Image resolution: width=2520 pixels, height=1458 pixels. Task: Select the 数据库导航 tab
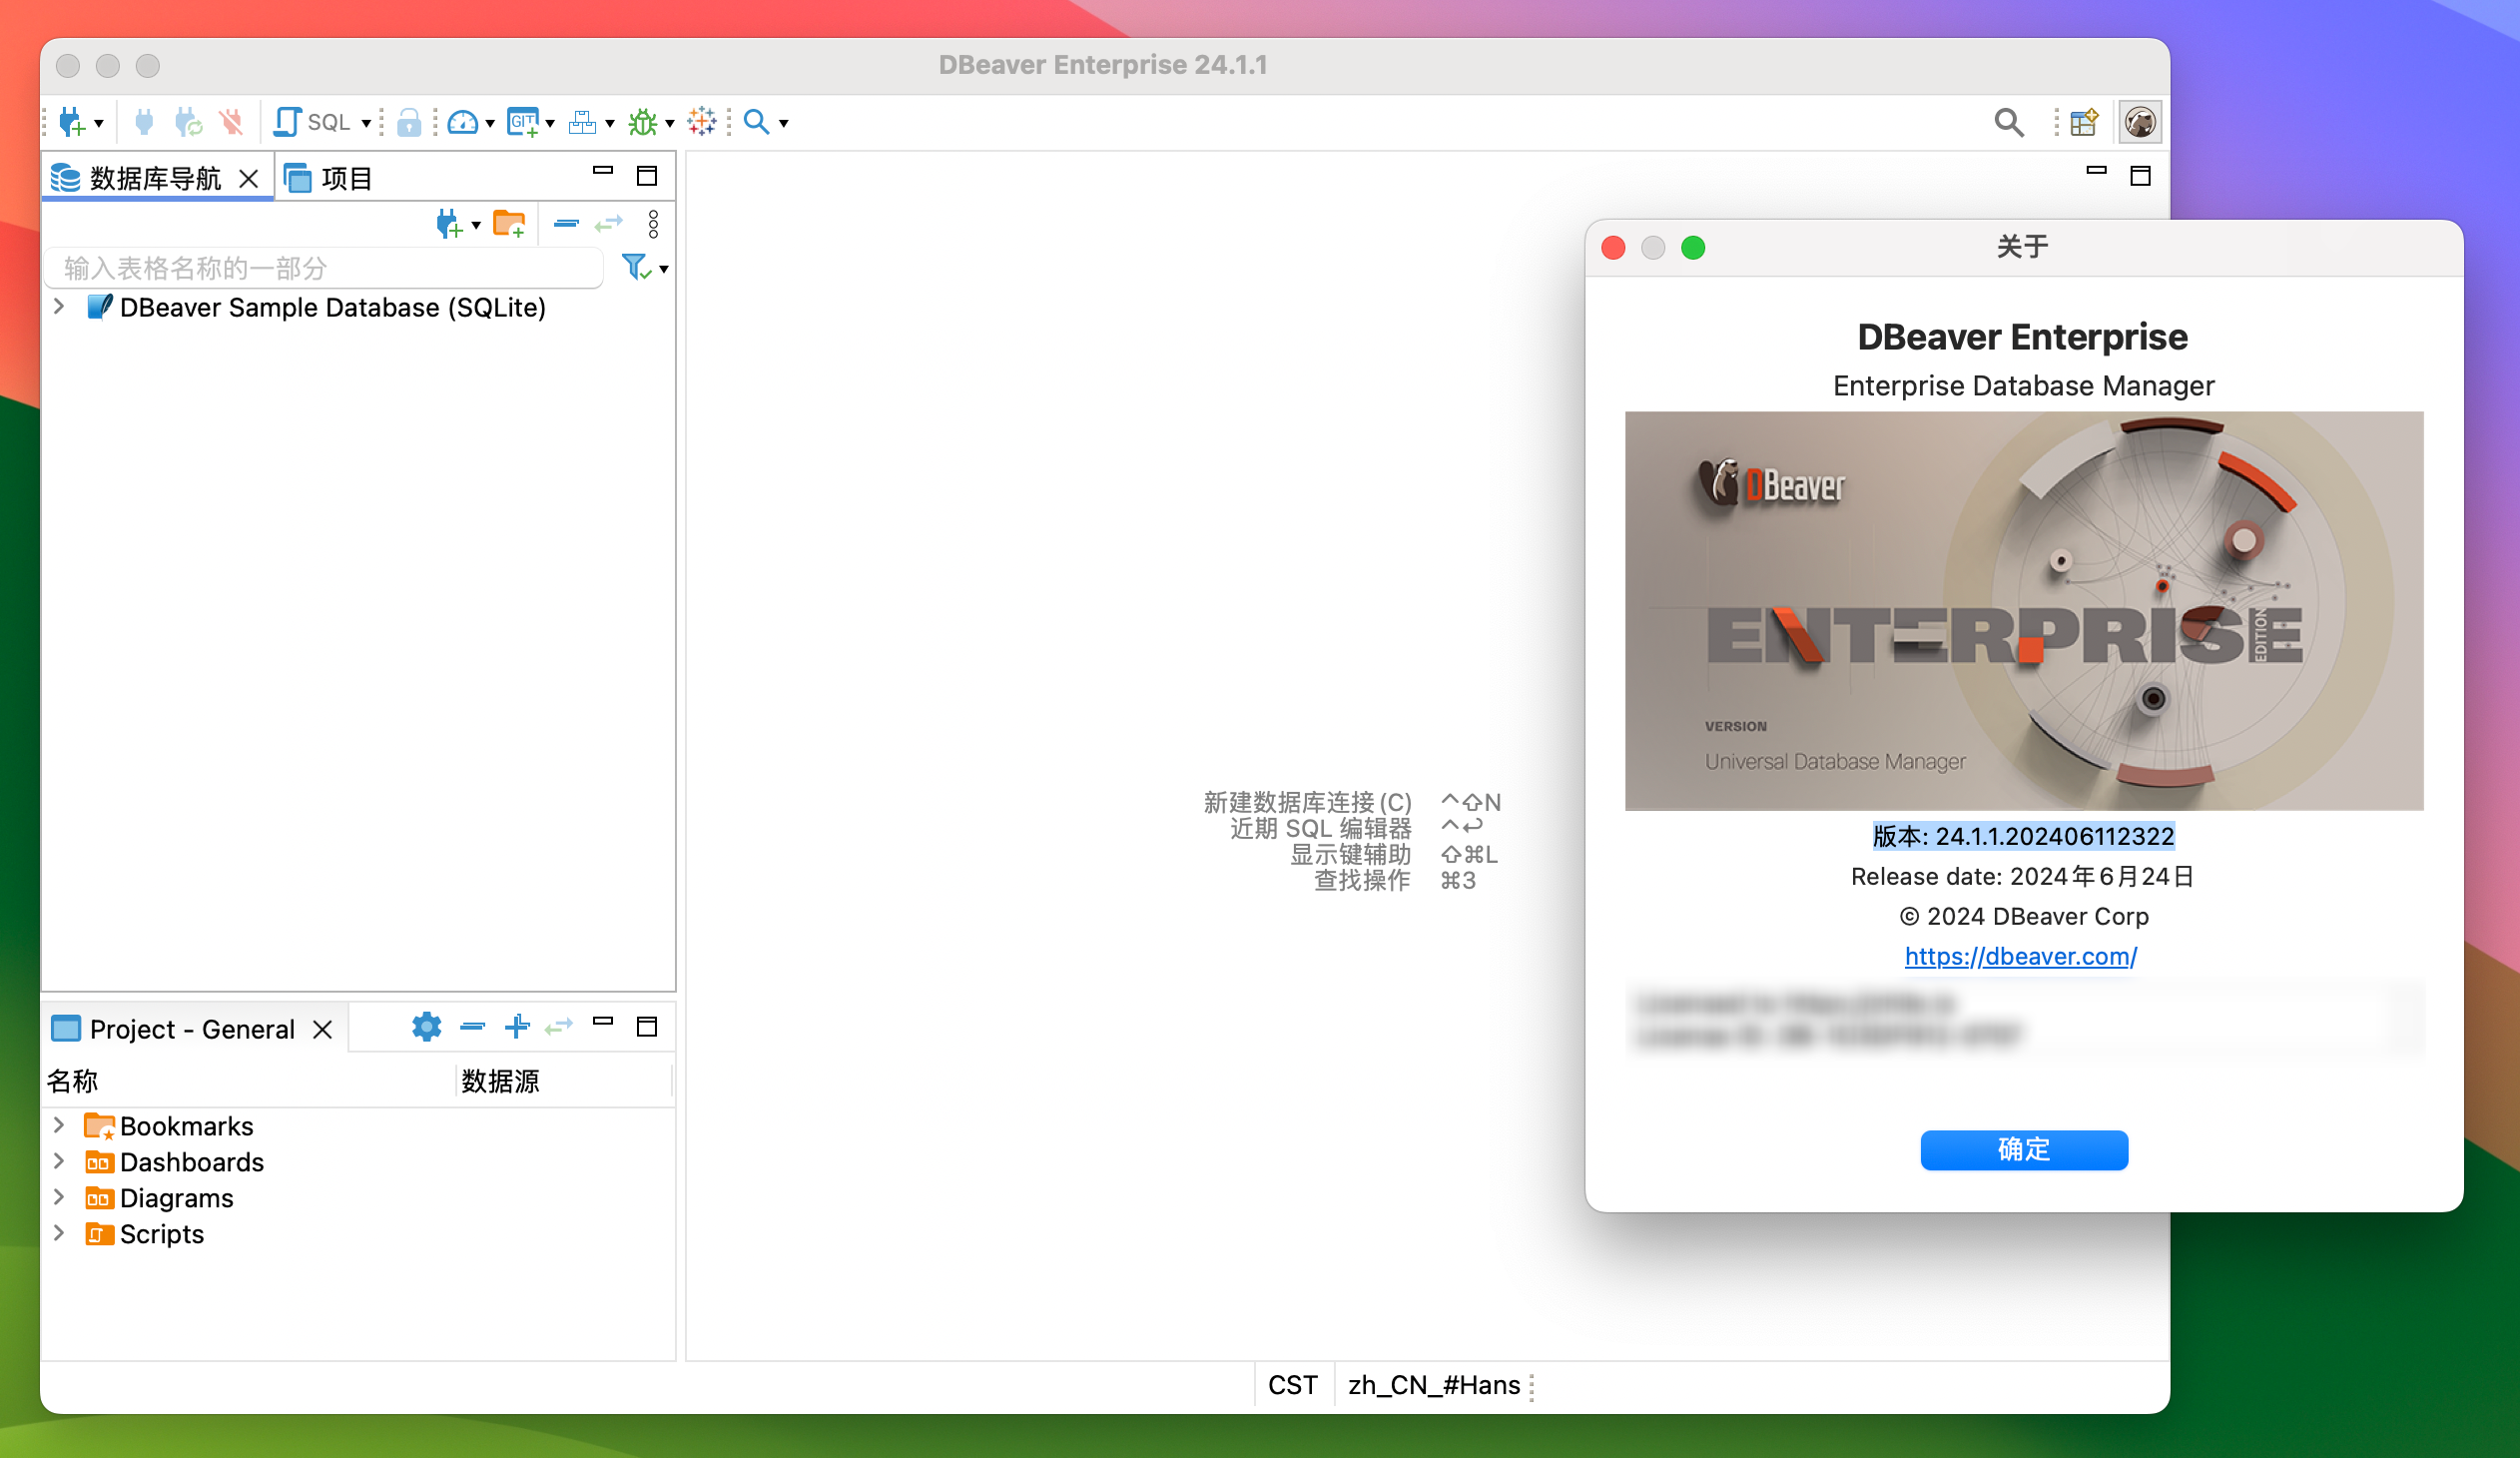[142, 176]
